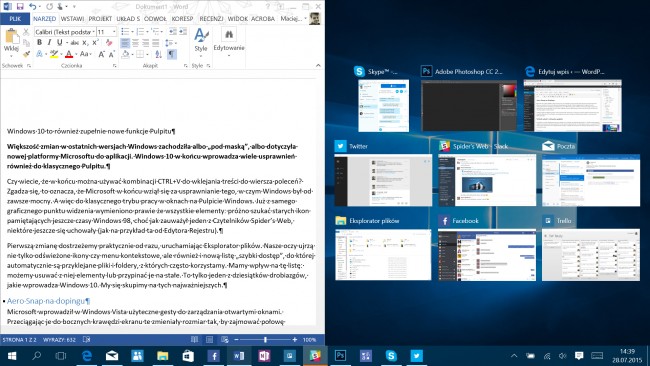This screenshot has height=366, width=650.
Task: Click the WYRAZY: 632 word count
Action: tap(59, 339)
